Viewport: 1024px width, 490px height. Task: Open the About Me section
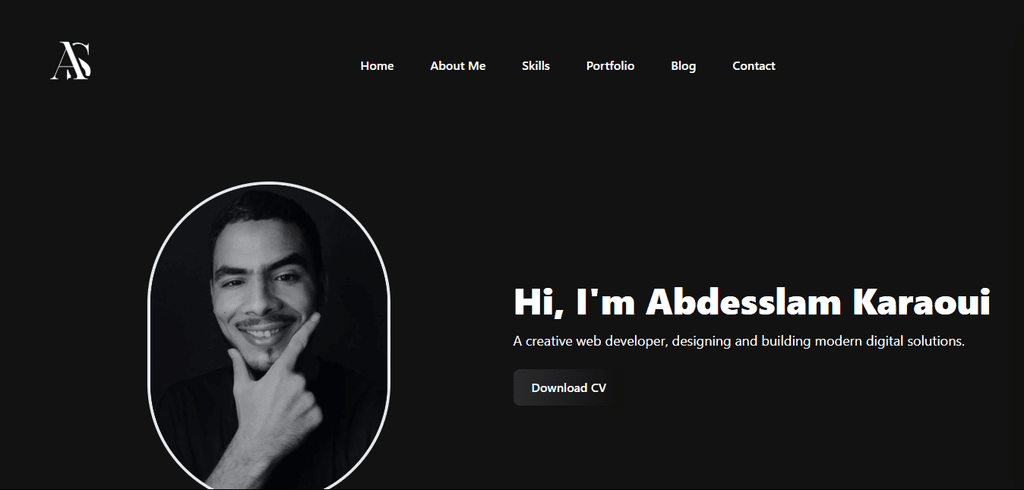point(458,66)
